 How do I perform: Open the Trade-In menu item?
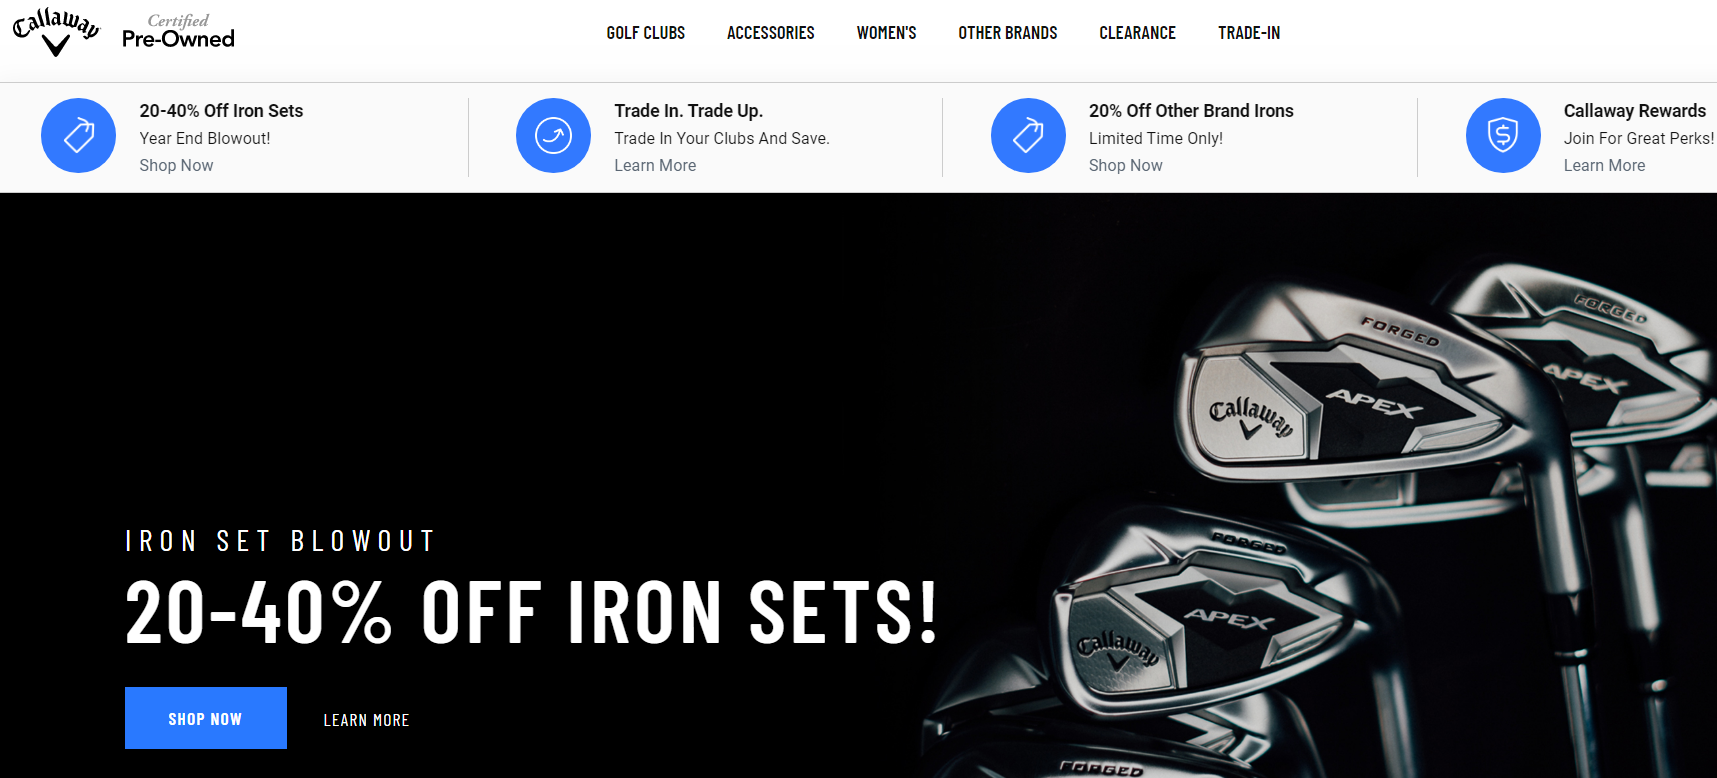(1249, 33)
